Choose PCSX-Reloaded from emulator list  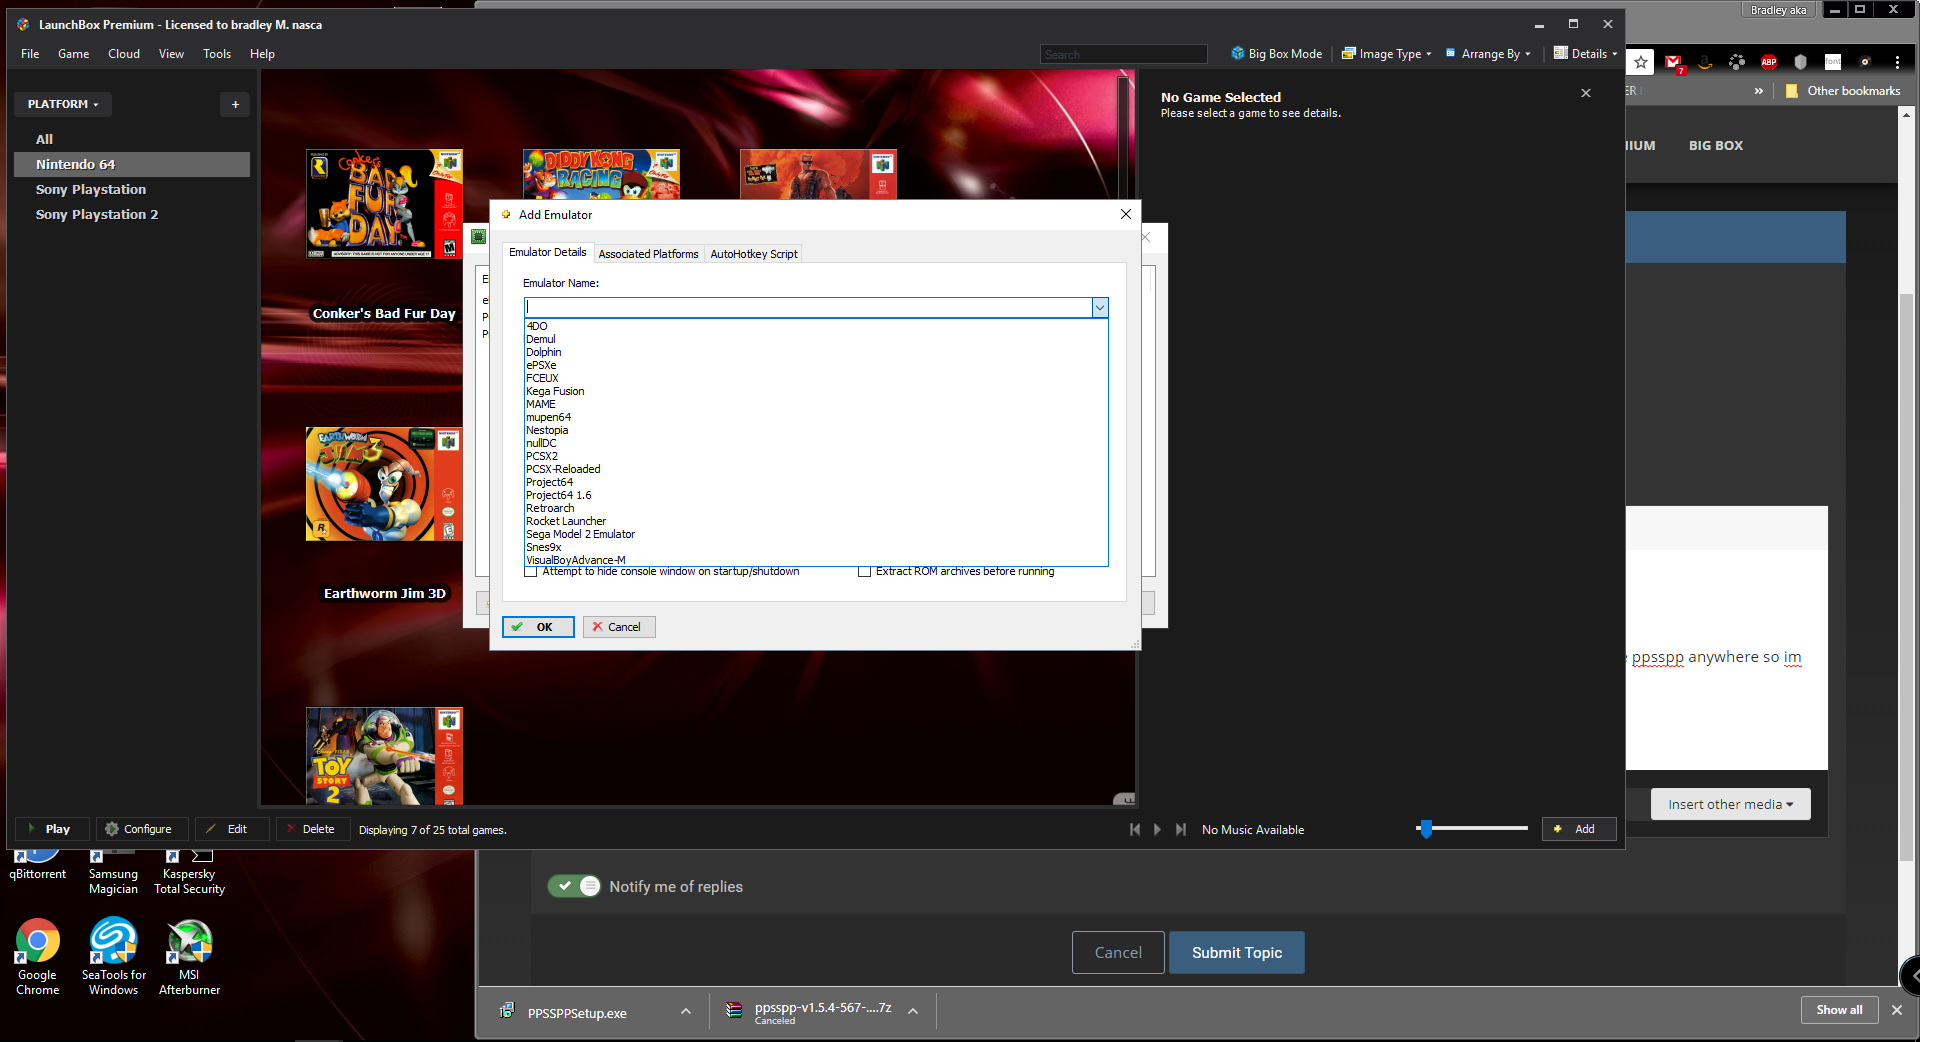(x=816, y=469)
